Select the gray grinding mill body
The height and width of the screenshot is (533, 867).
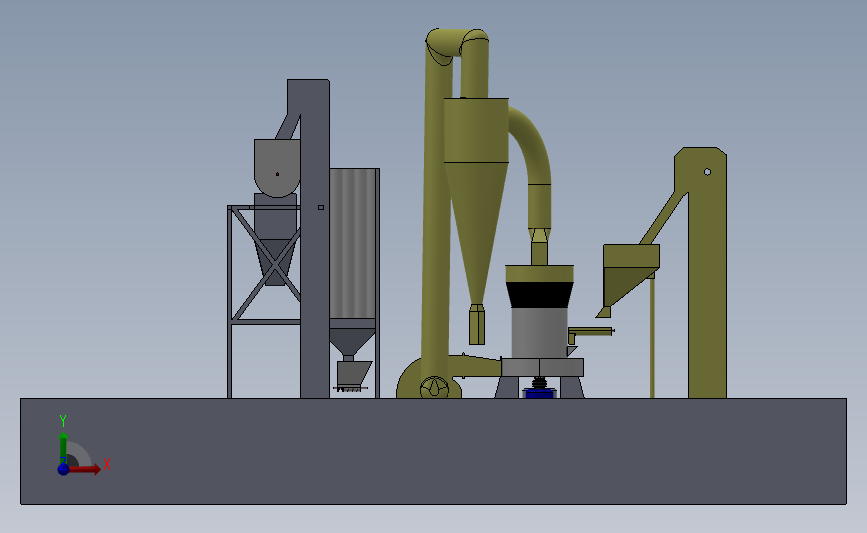[x=539, y=333]
